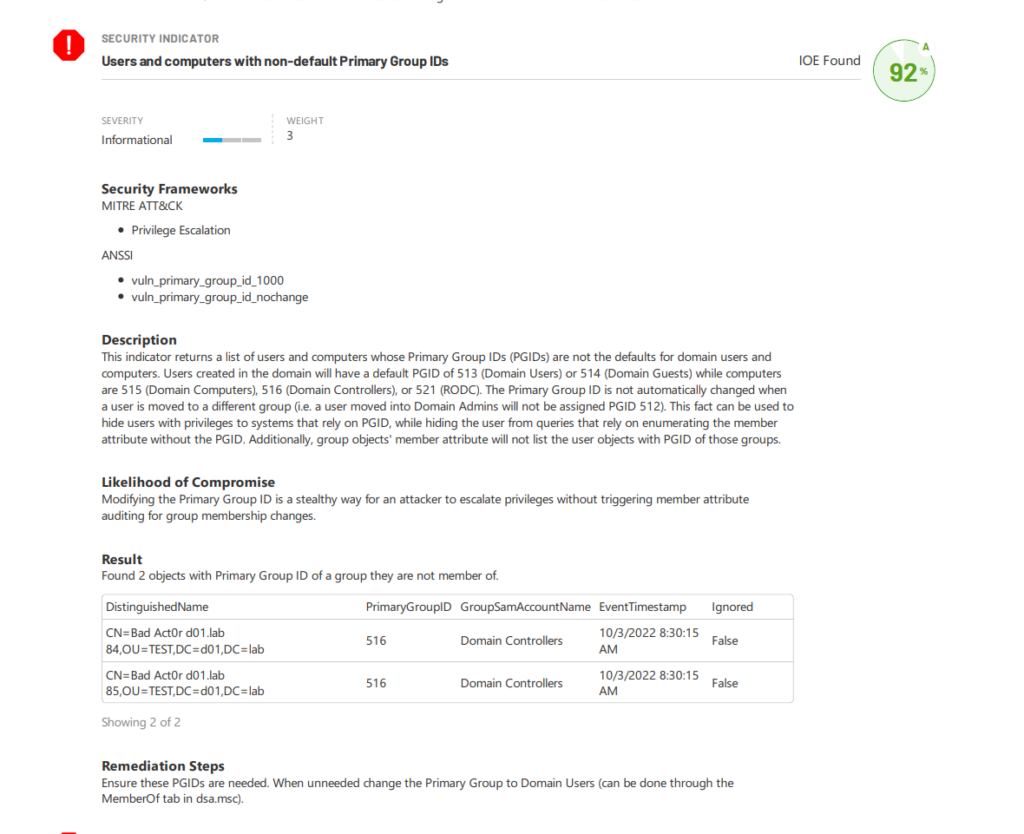Image resolution: width=1024 pixels, height=834 pixels.
Task: Click the Weight value 3
Action: [x=290, y=136]
